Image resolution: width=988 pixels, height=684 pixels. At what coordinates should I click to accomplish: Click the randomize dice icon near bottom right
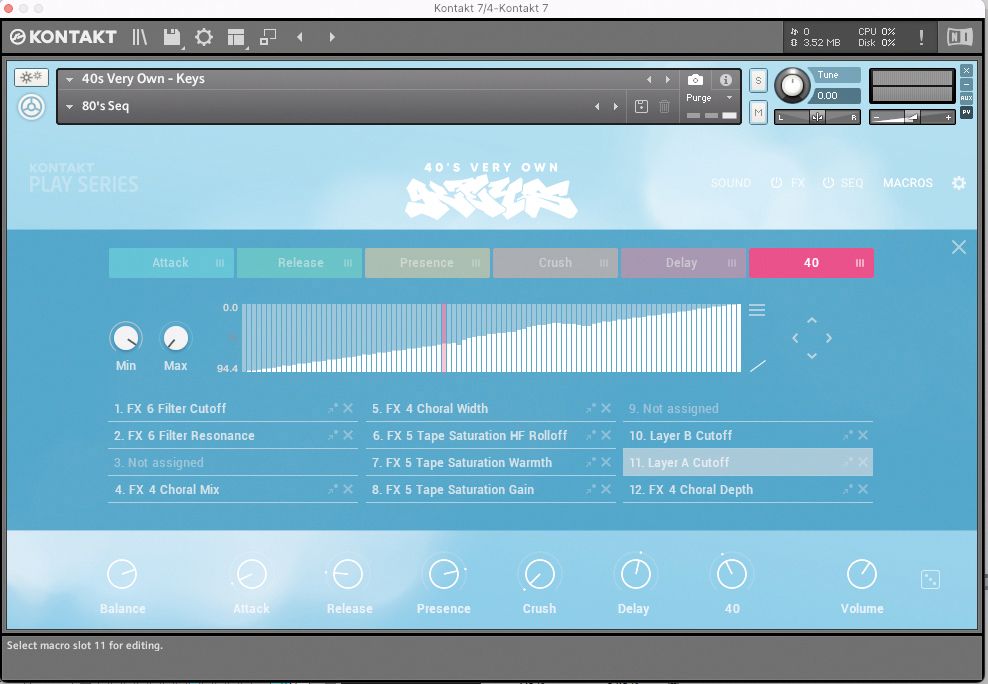[x=930, y=578]
